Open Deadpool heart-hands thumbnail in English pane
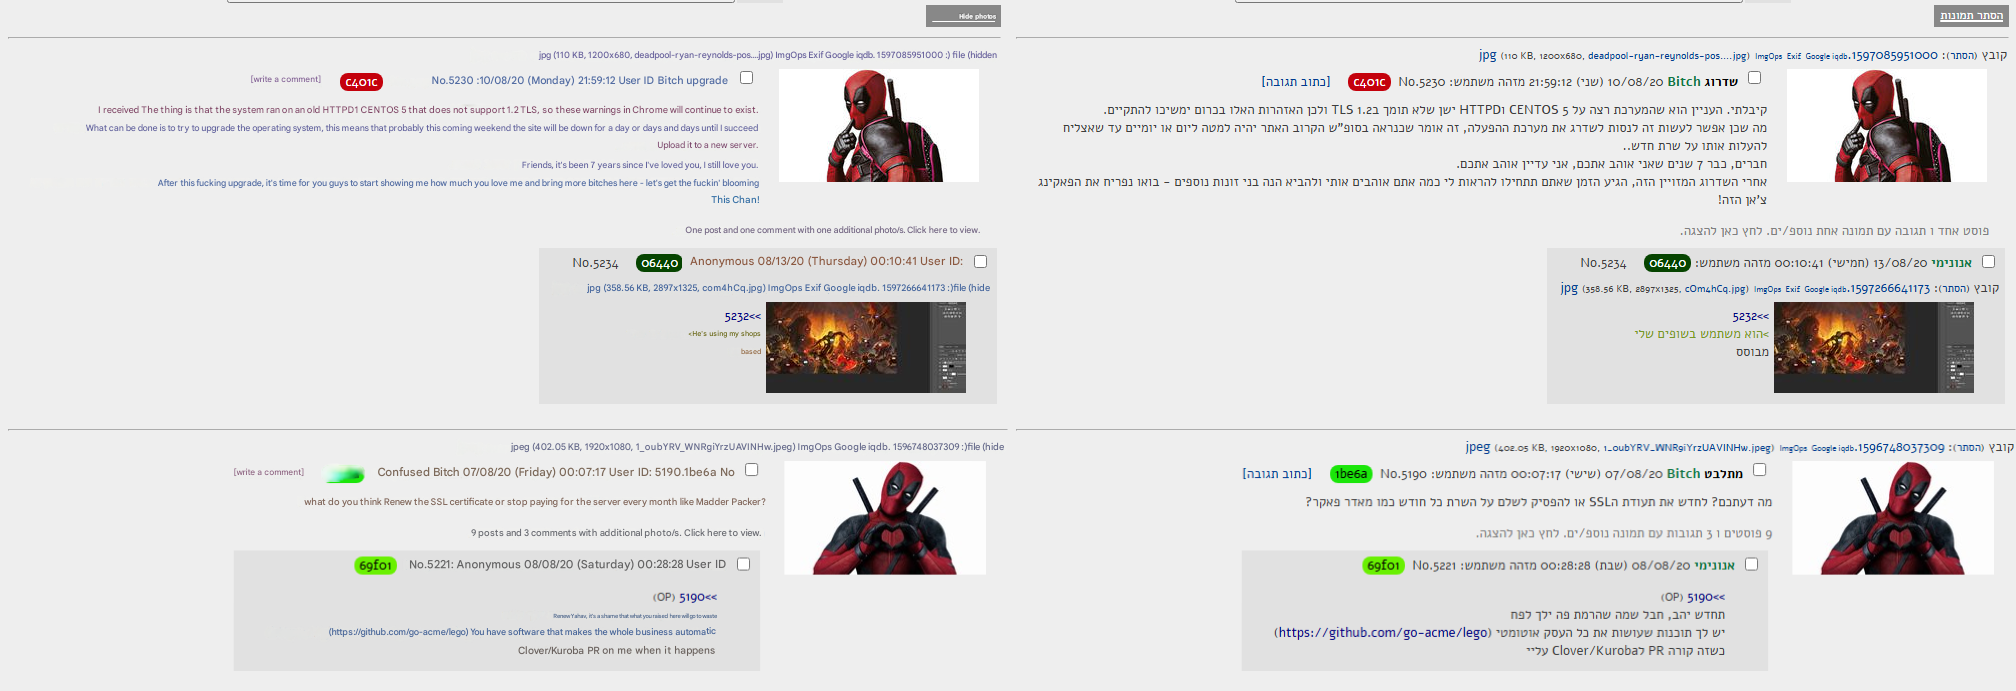Image resolution: width=2016 pixels, height=691 pixels. coord(884,518)
